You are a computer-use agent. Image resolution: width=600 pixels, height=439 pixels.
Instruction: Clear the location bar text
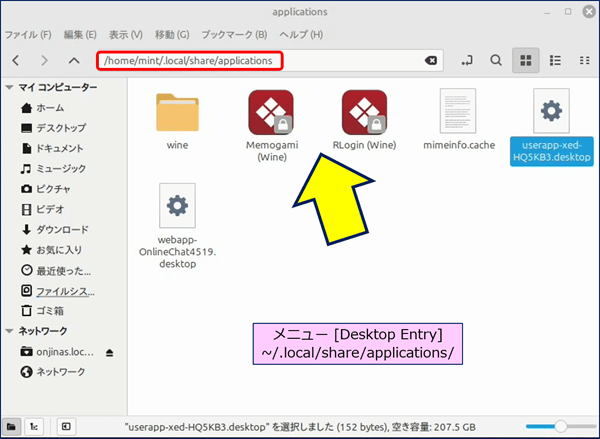[x=430, y=60]
